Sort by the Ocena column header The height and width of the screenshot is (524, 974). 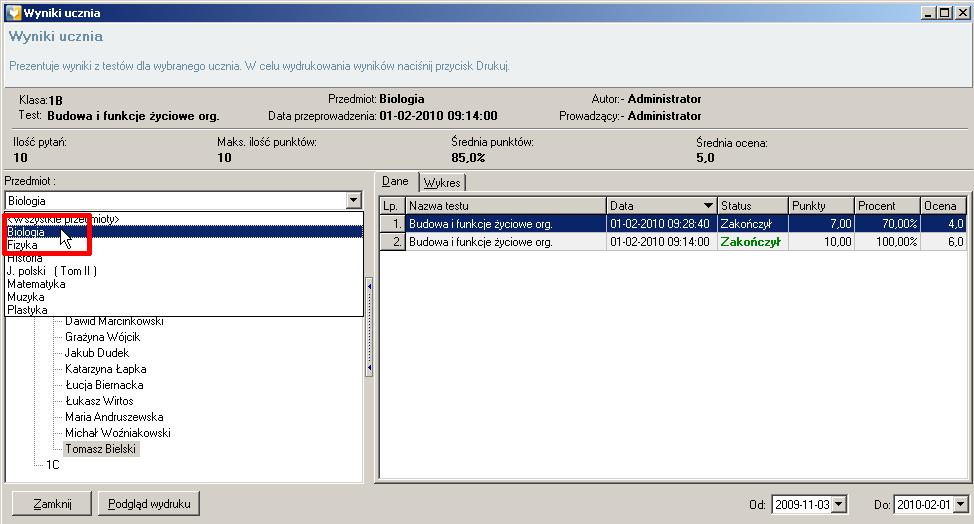point(944,206)
